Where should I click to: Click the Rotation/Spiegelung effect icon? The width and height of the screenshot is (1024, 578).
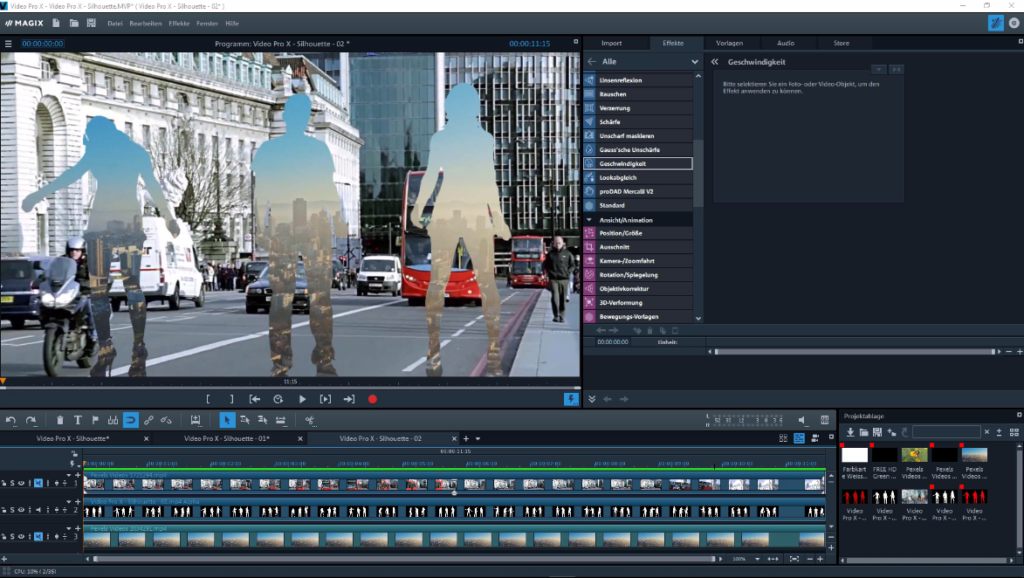pyautogui.click(x=590, y=275)
